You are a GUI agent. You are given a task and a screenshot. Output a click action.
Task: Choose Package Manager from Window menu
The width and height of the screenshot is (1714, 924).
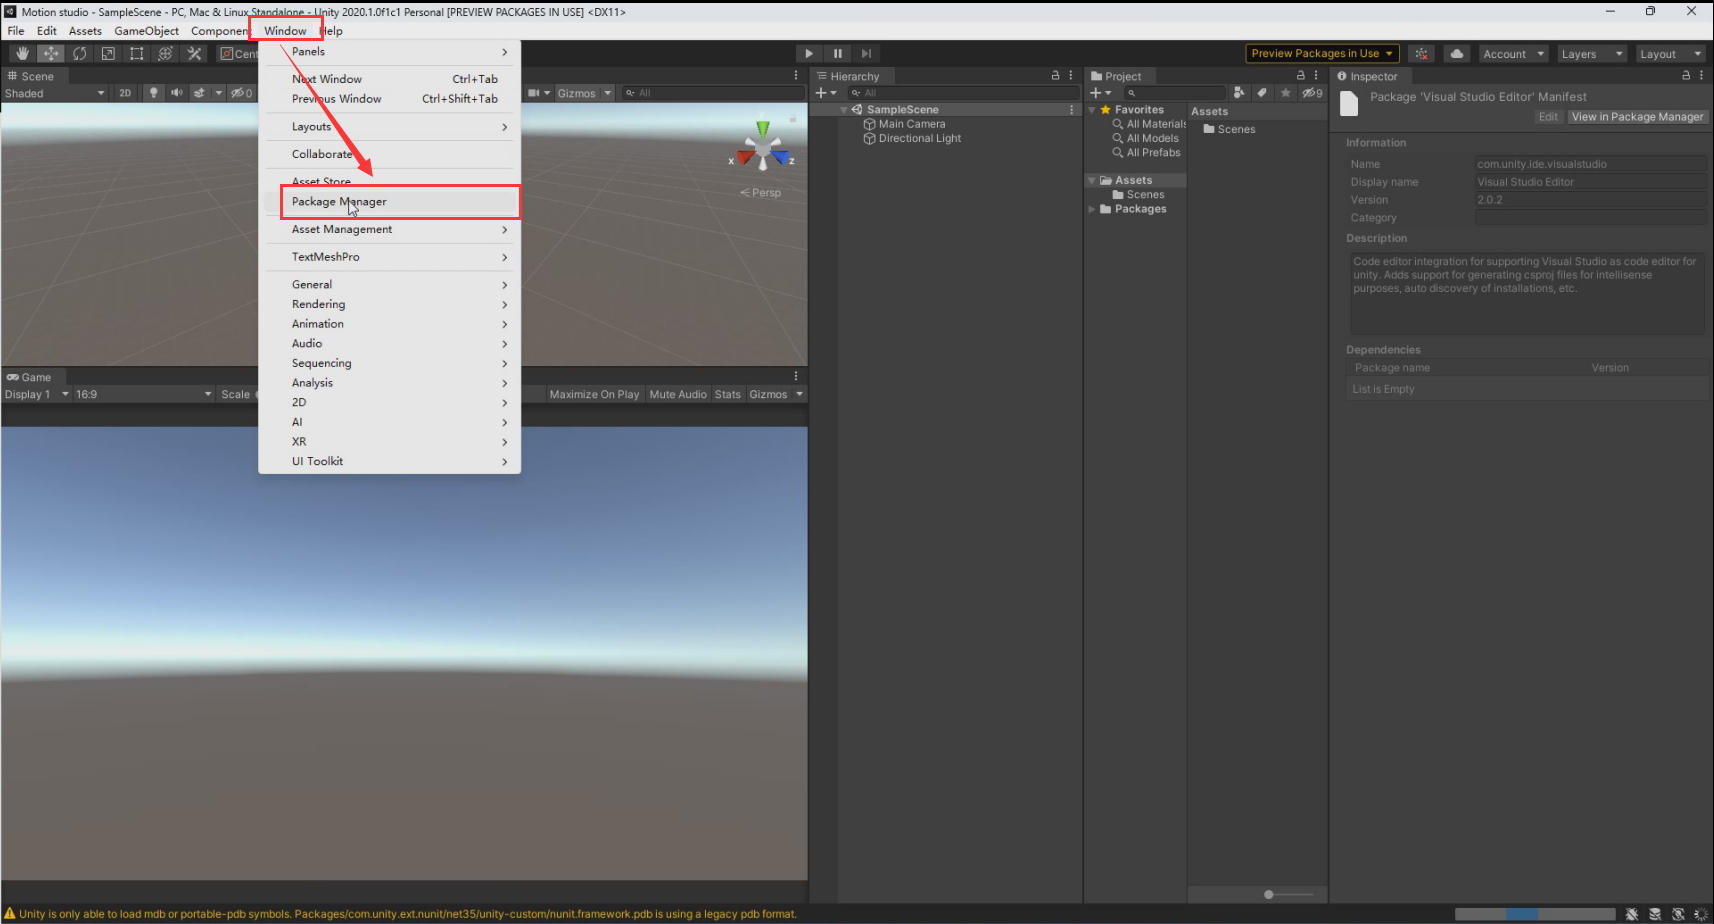coord(339,202)
